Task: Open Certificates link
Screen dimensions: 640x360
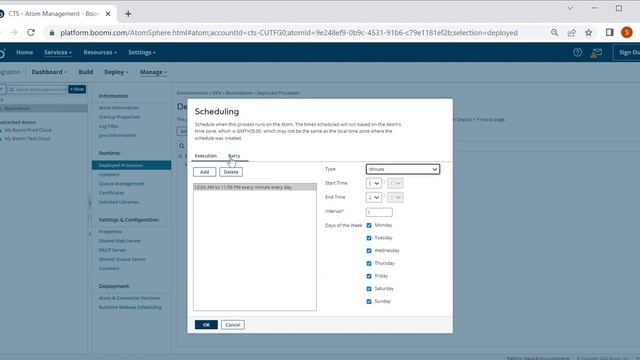Action: 111,193
